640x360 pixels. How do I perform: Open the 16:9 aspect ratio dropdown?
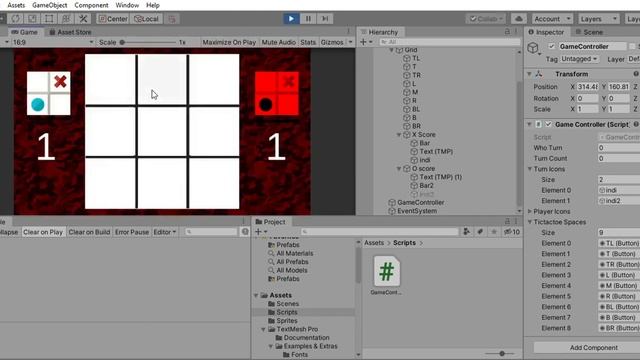point(52,42)
